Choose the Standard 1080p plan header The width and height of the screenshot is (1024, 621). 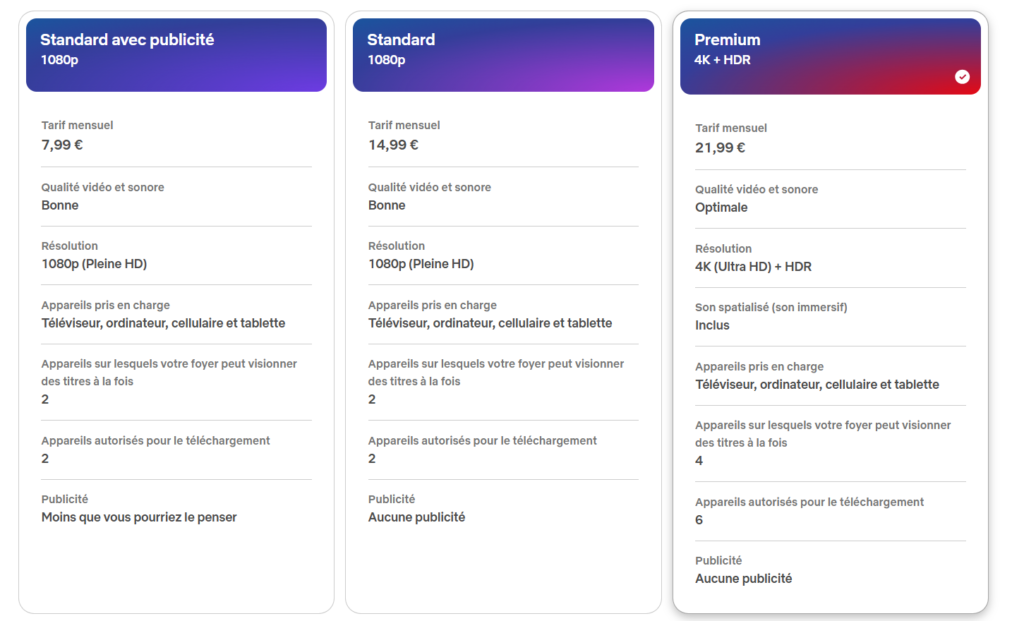point(503,55)
